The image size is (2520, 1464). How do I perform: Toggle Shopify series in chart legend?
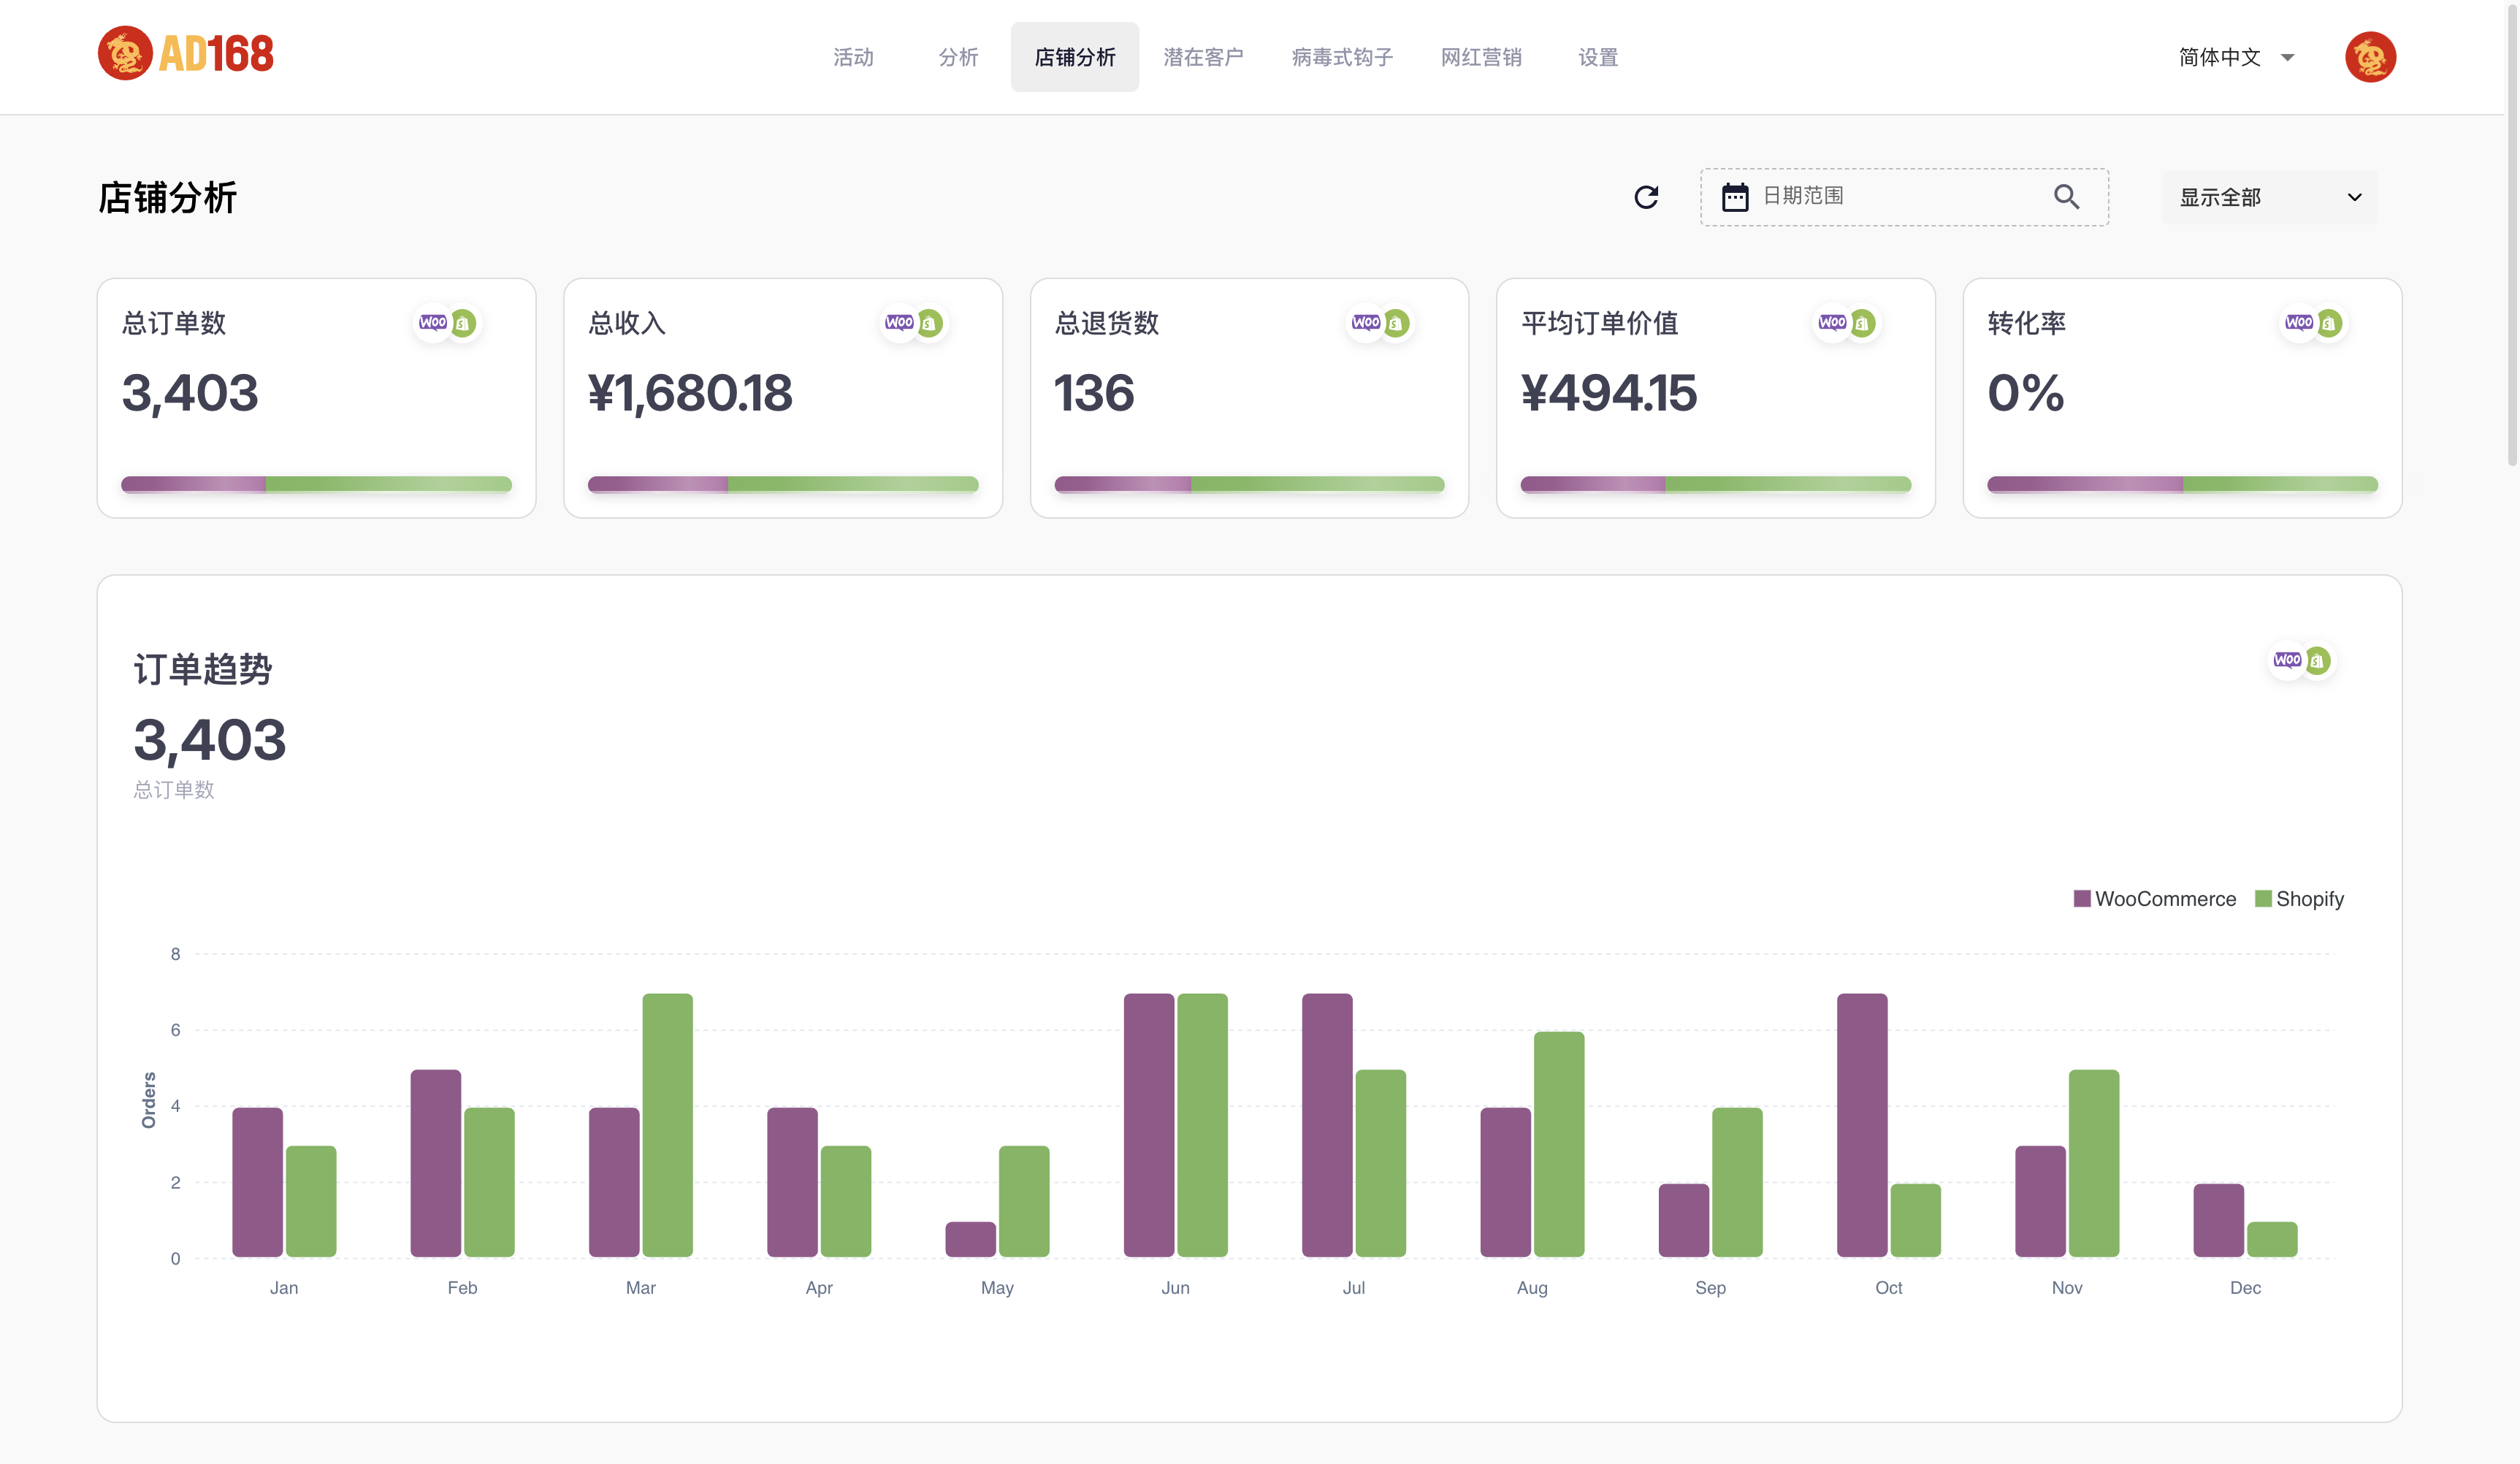click(x=2300, y=899)
